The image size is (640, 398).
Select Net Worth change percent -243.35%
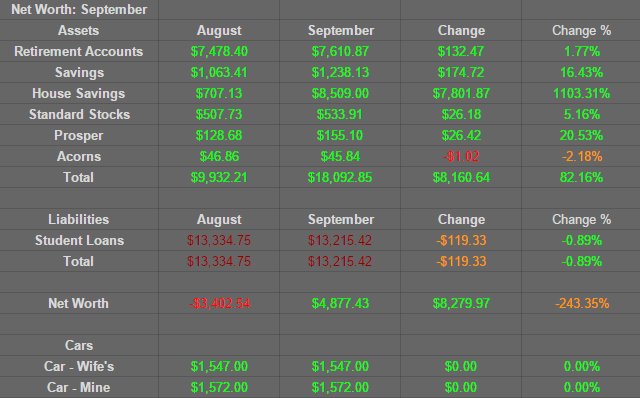click(x=581, y=303)
